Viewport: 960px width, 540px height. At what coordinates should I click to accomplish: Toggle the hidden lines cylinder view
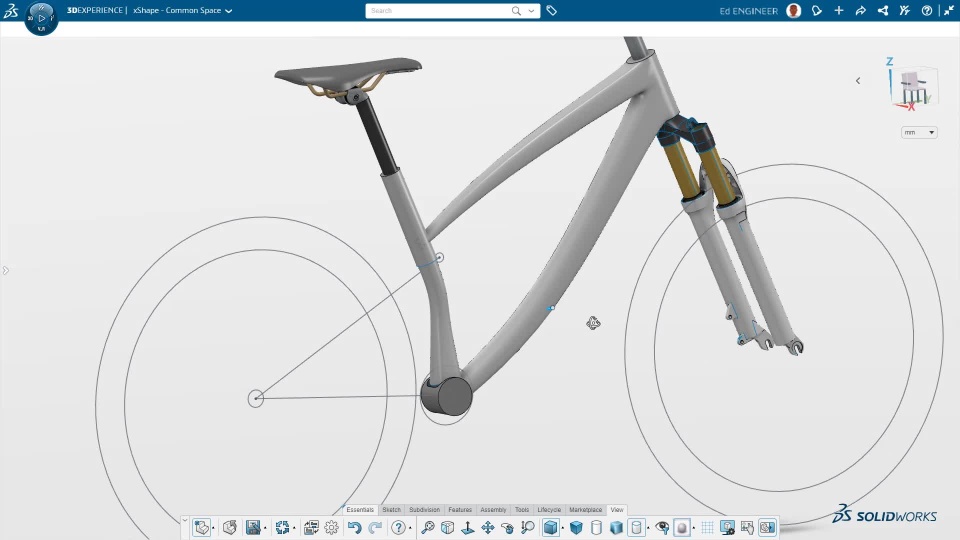(x=636, y=527)
